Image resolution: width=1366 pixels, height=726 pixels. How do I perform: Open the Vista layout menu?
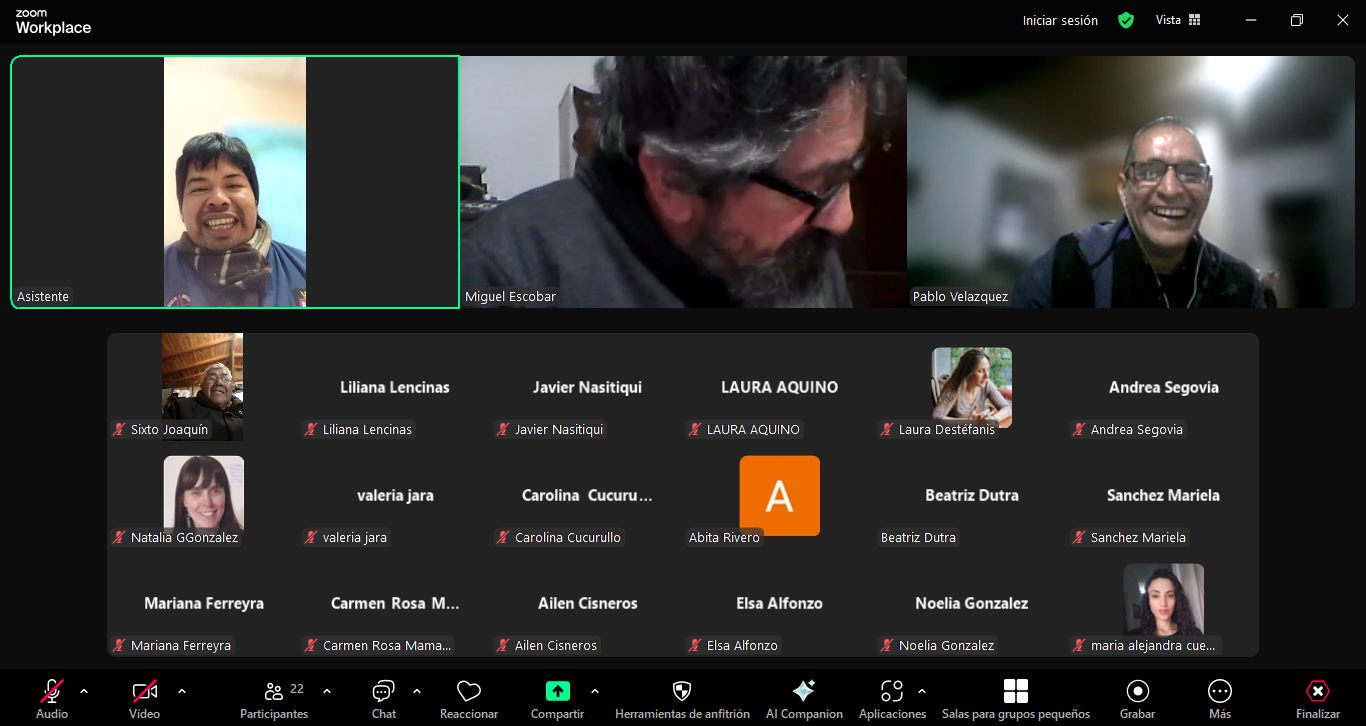coord(1178,20)
